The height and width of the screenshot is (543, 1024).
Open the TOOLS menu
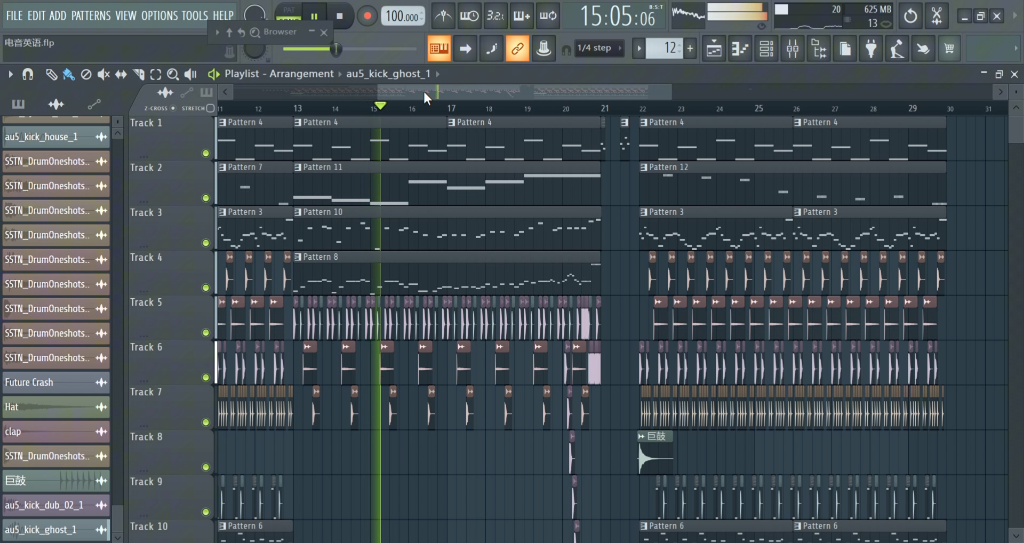(x=195, y=15)
